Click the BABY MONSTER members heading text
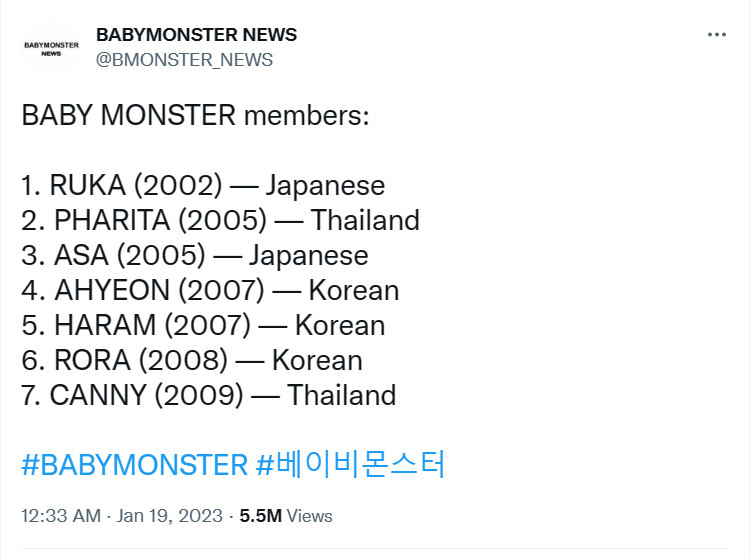This screenshot has width=751, height=558. 195,115
